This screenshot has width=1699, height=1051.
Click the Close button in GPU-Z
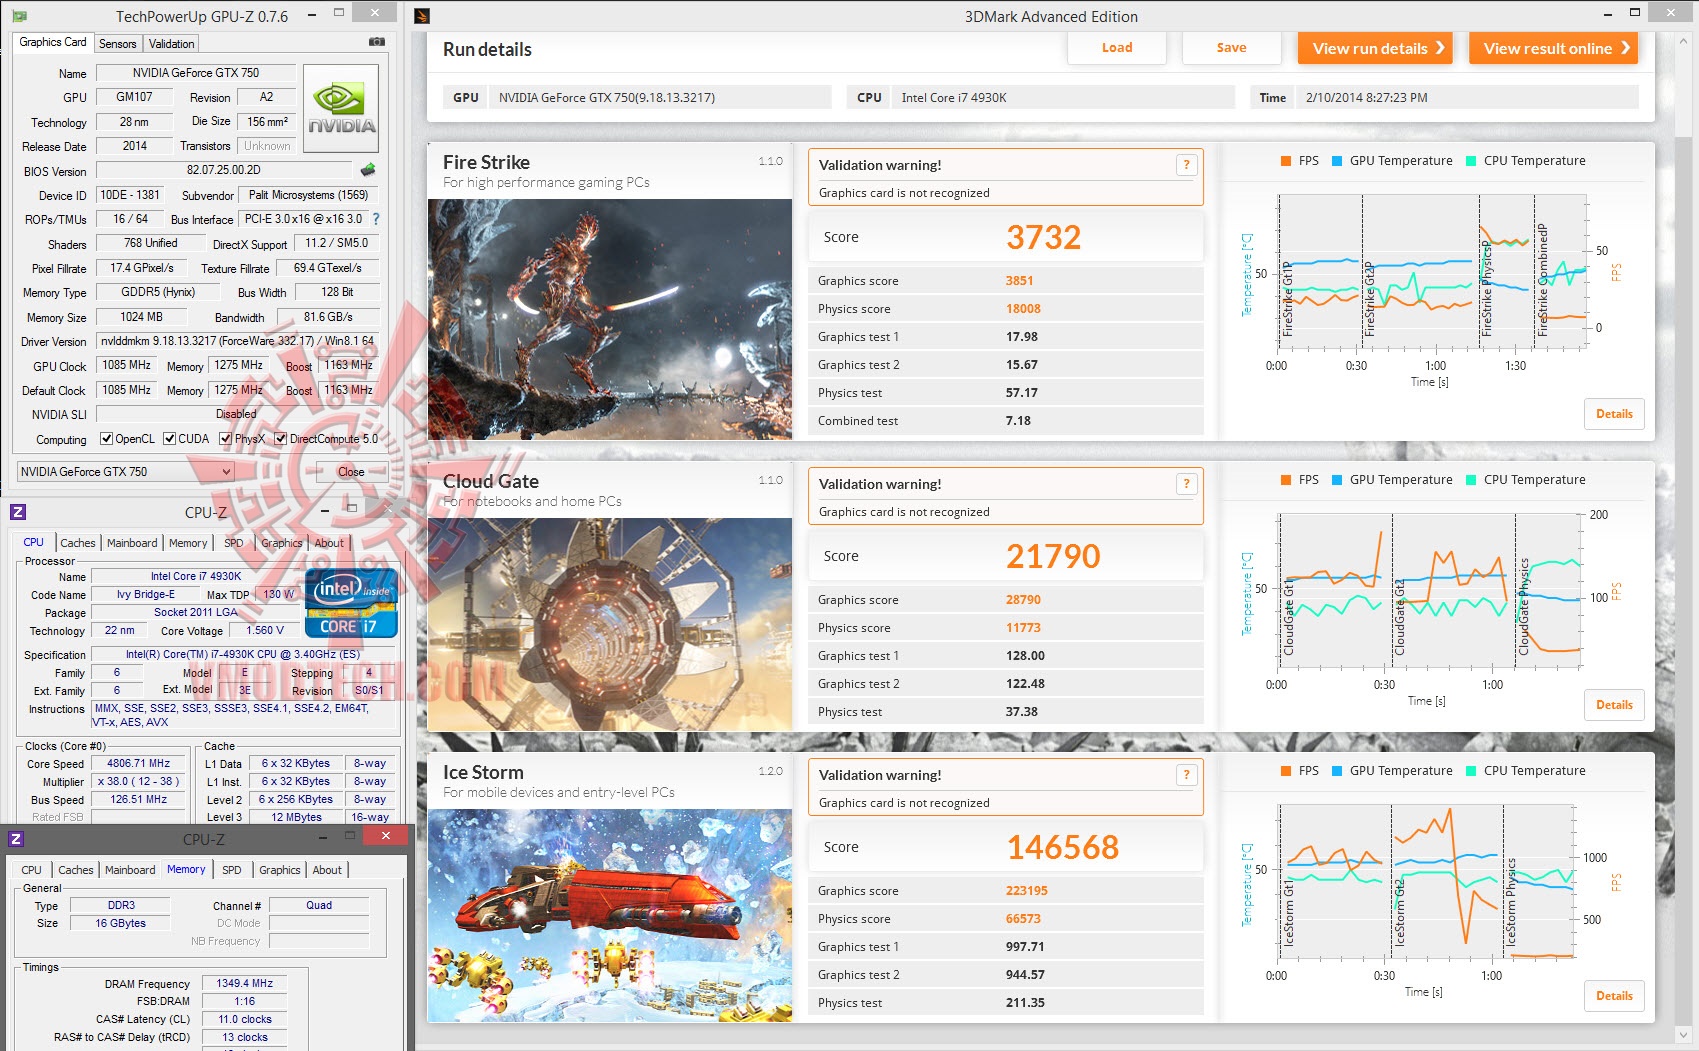coord(351,471)
